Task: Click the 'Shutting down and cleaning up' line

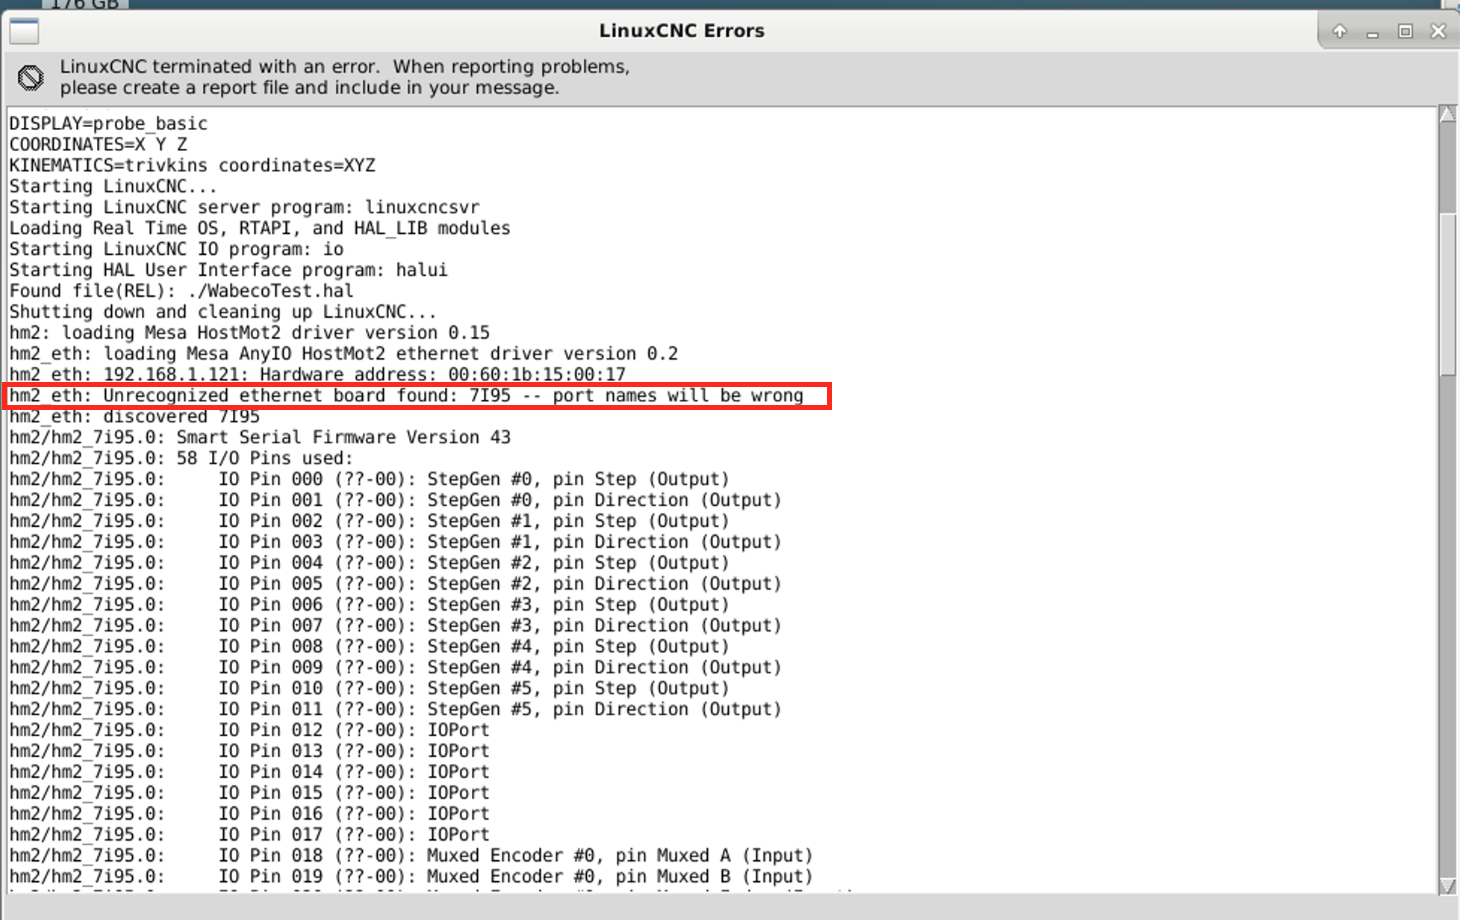Action: pyautogui.click(x=223, y=313)
